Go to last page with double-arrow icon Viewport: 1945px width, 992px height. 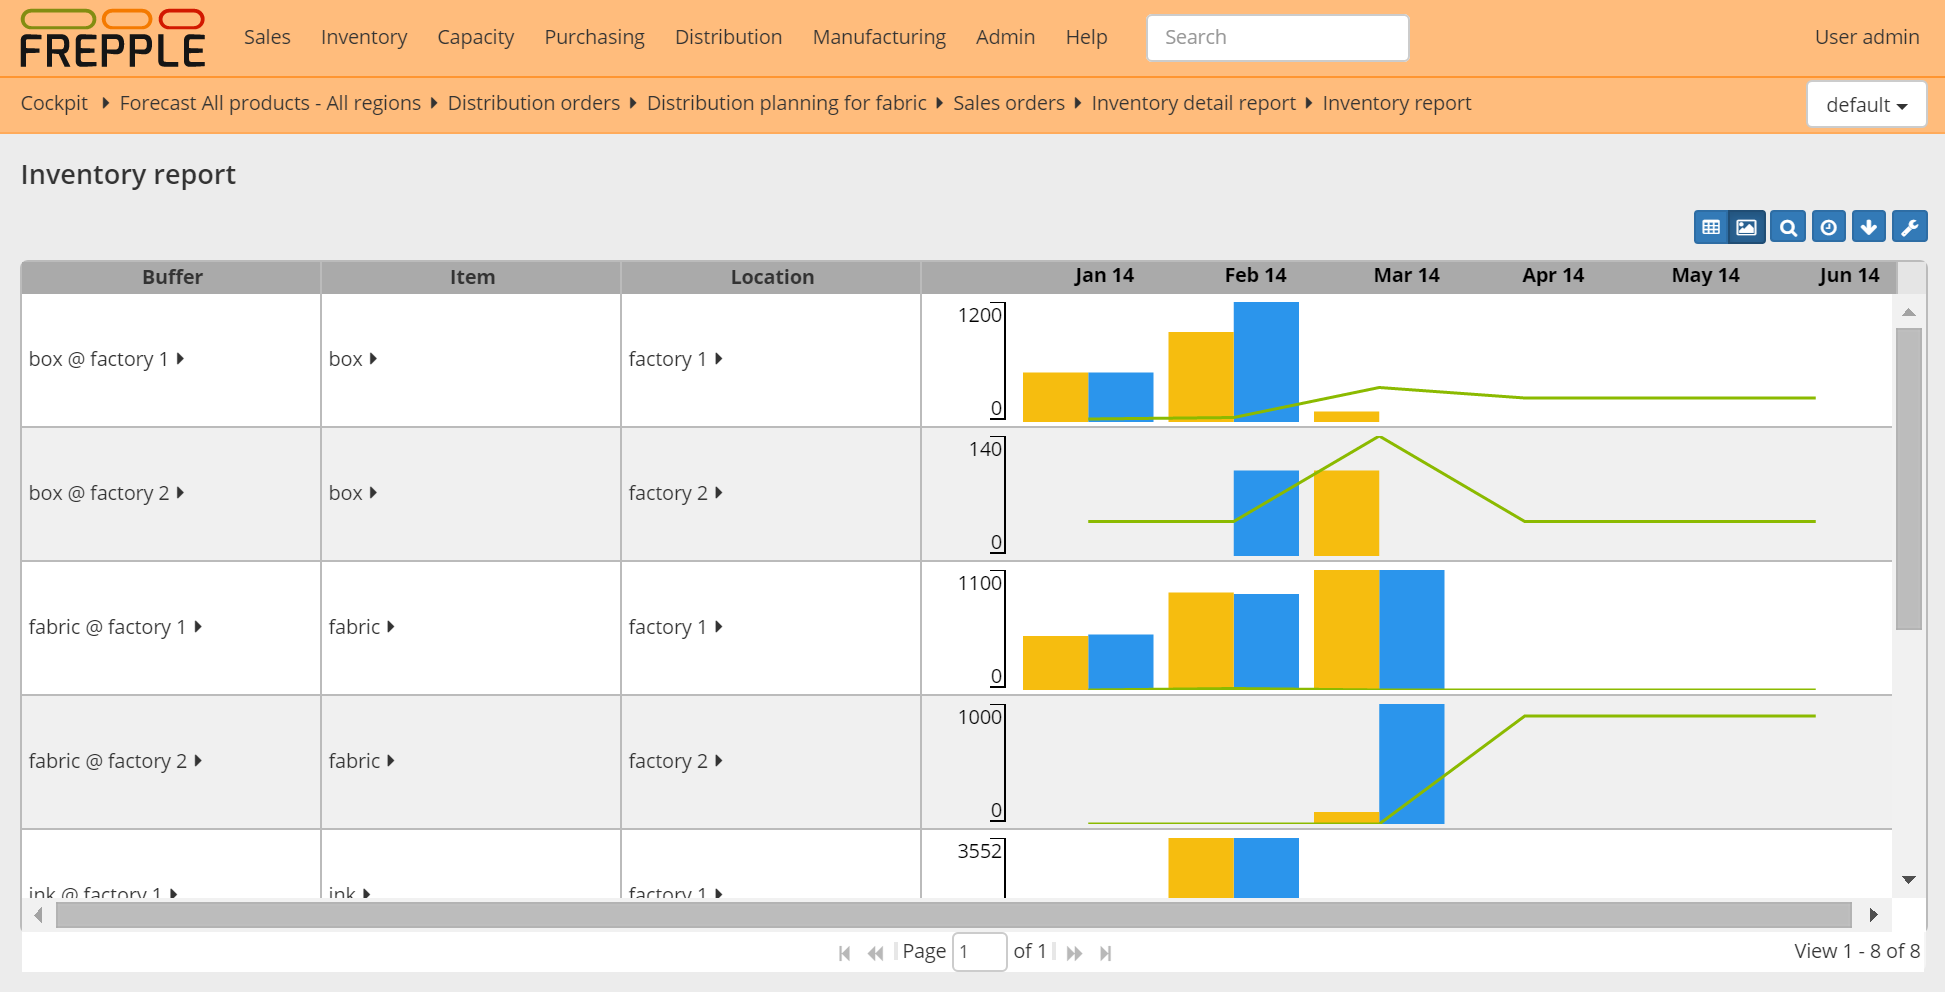(x=1106, y=951)
